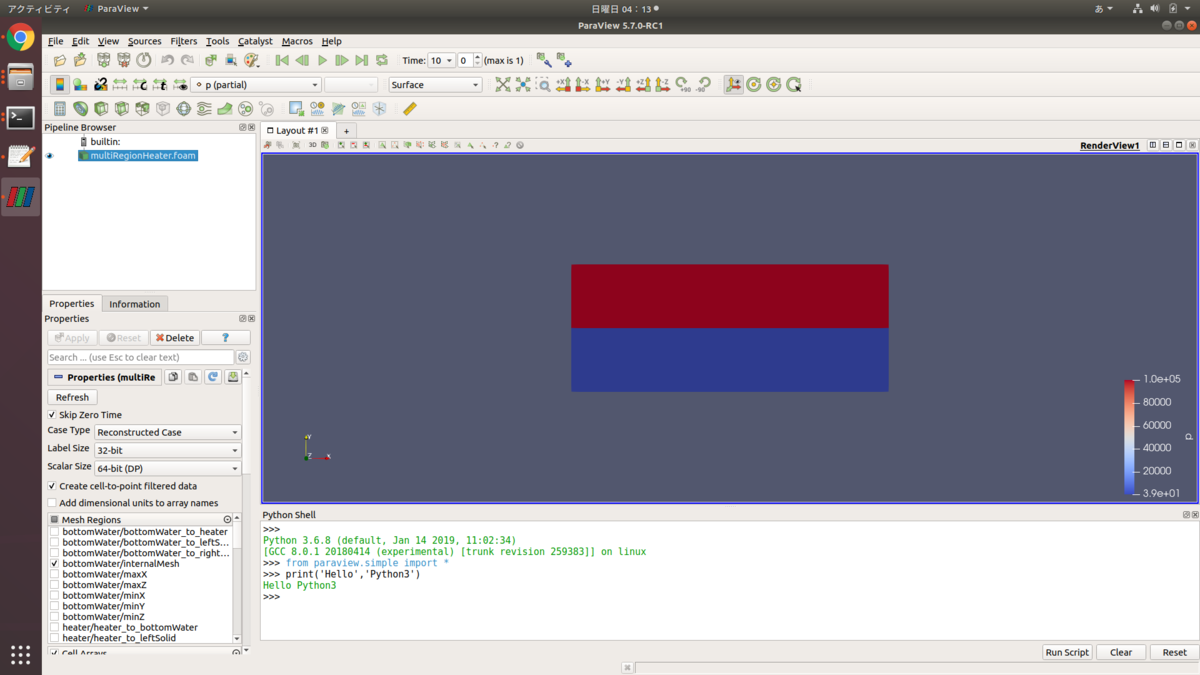Click Zoom to box icon

tap(543, 85)
